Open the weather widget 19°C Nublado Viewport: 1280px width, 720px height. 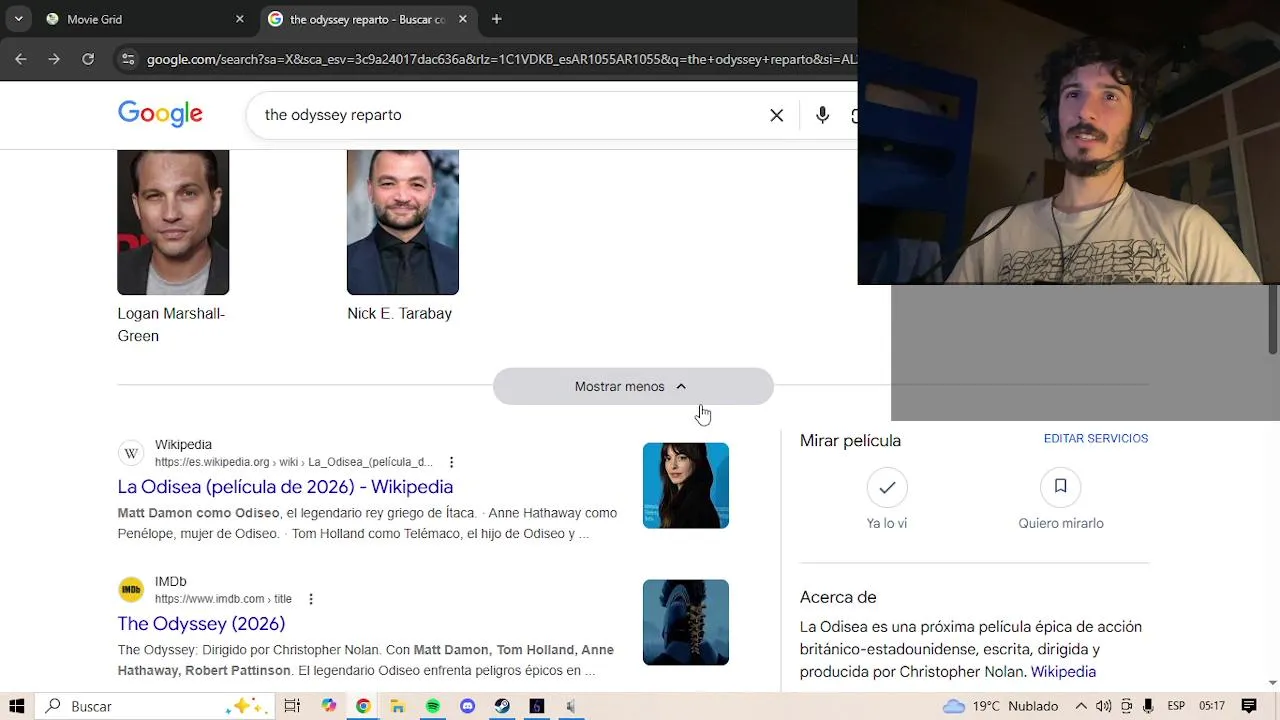pos(1001,706)
